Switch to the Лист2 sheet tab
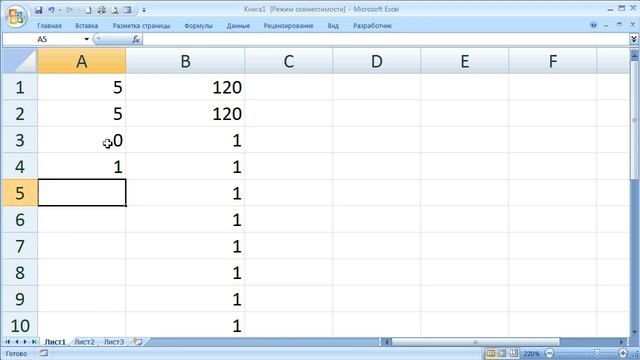 click(84, 342)
